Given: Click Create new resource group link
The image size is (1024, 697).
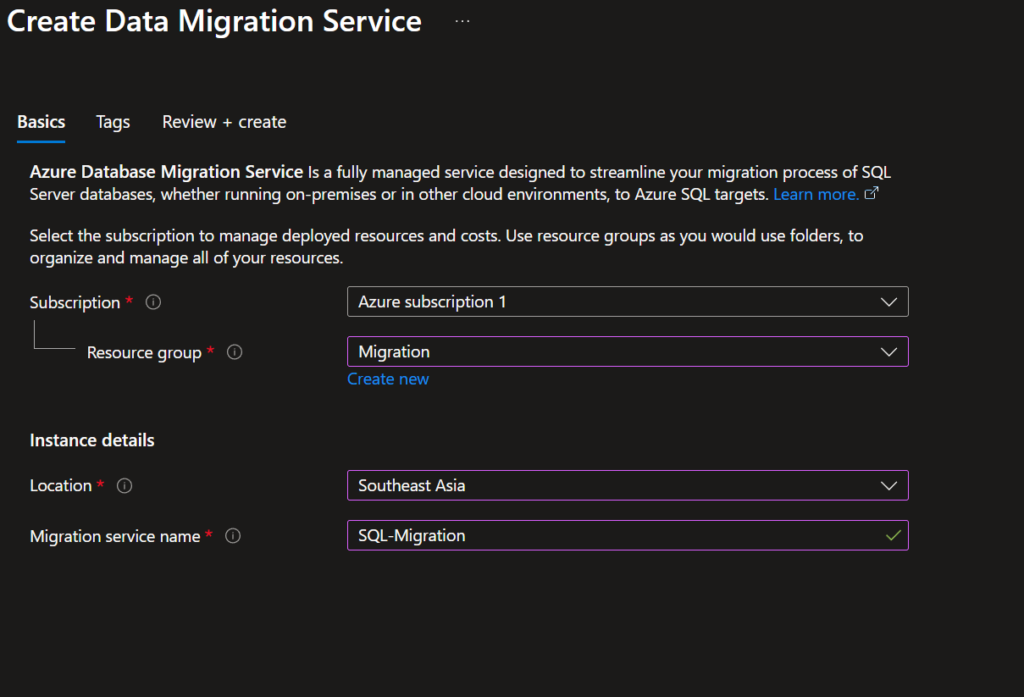Looking at the screenshot, I should click(x=388, y=379).
